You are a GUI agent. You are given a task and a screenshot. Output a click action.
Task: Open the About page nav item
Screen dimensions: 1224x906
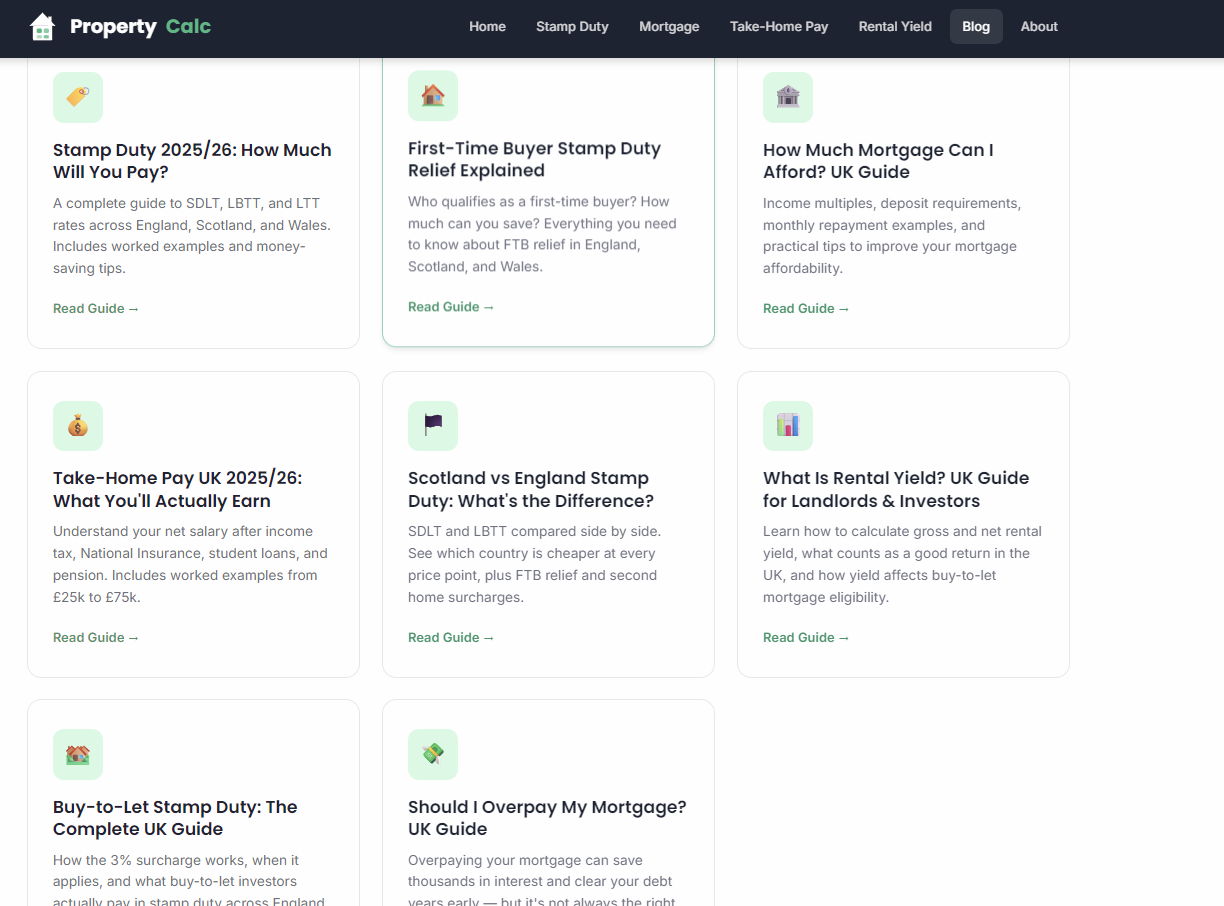point(1039,27)
